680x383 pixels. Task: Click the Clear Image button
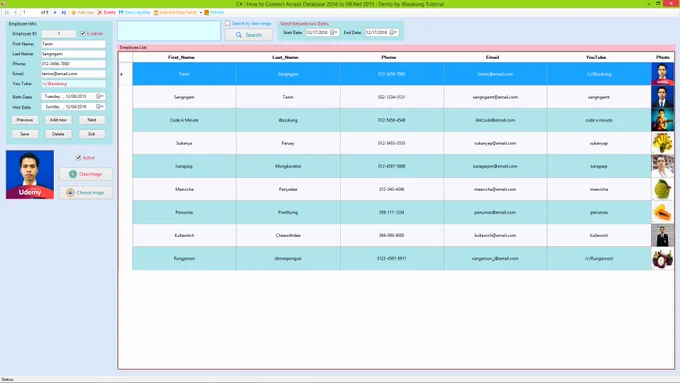coord(86,174)
